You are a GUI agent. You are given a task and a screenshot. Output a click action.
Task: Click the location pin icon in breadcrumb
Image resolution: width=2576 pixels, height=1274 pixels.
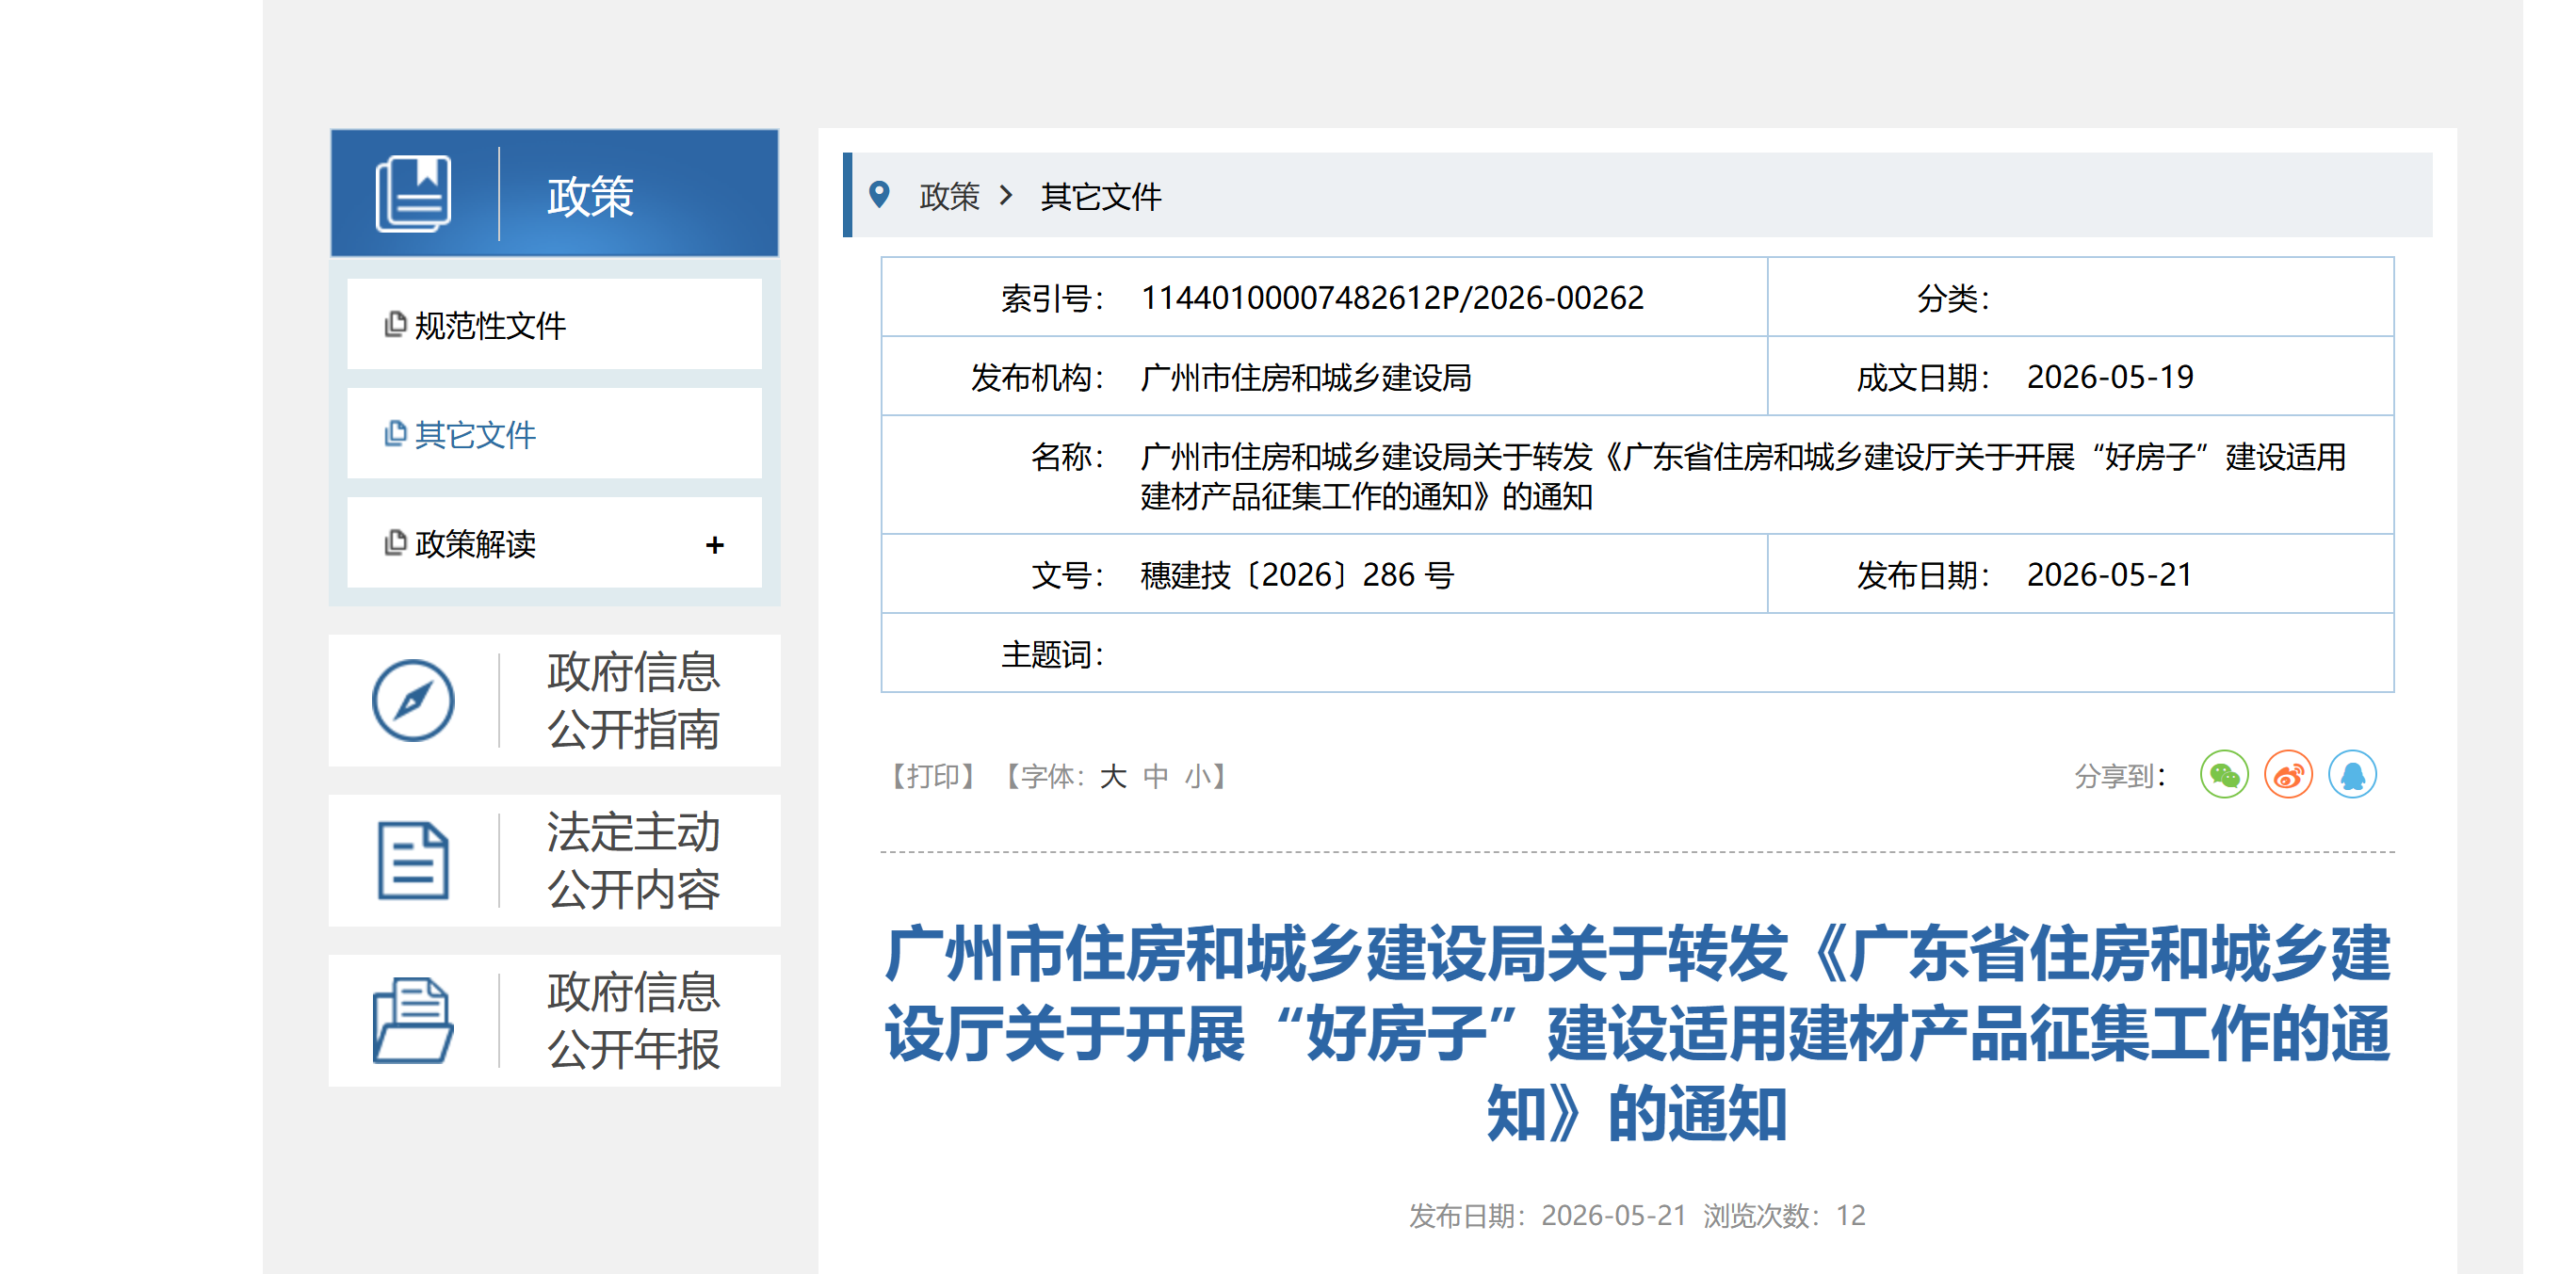[x=879, y=194]
